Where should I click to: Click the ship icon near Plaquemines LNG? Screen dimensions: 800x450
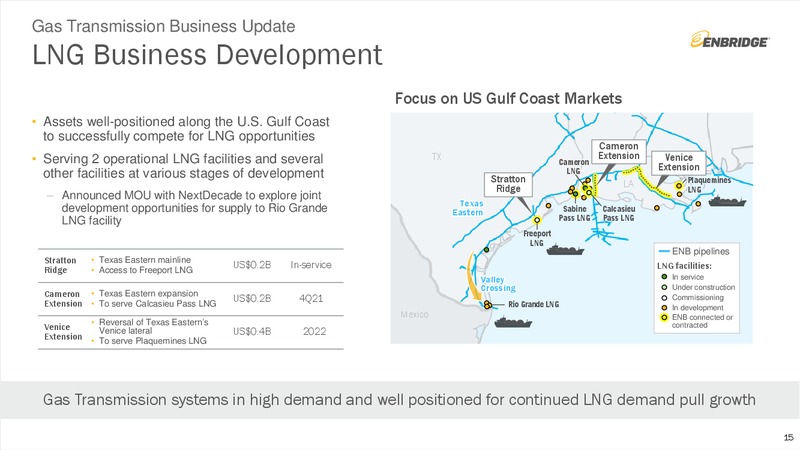click(728, 201)
